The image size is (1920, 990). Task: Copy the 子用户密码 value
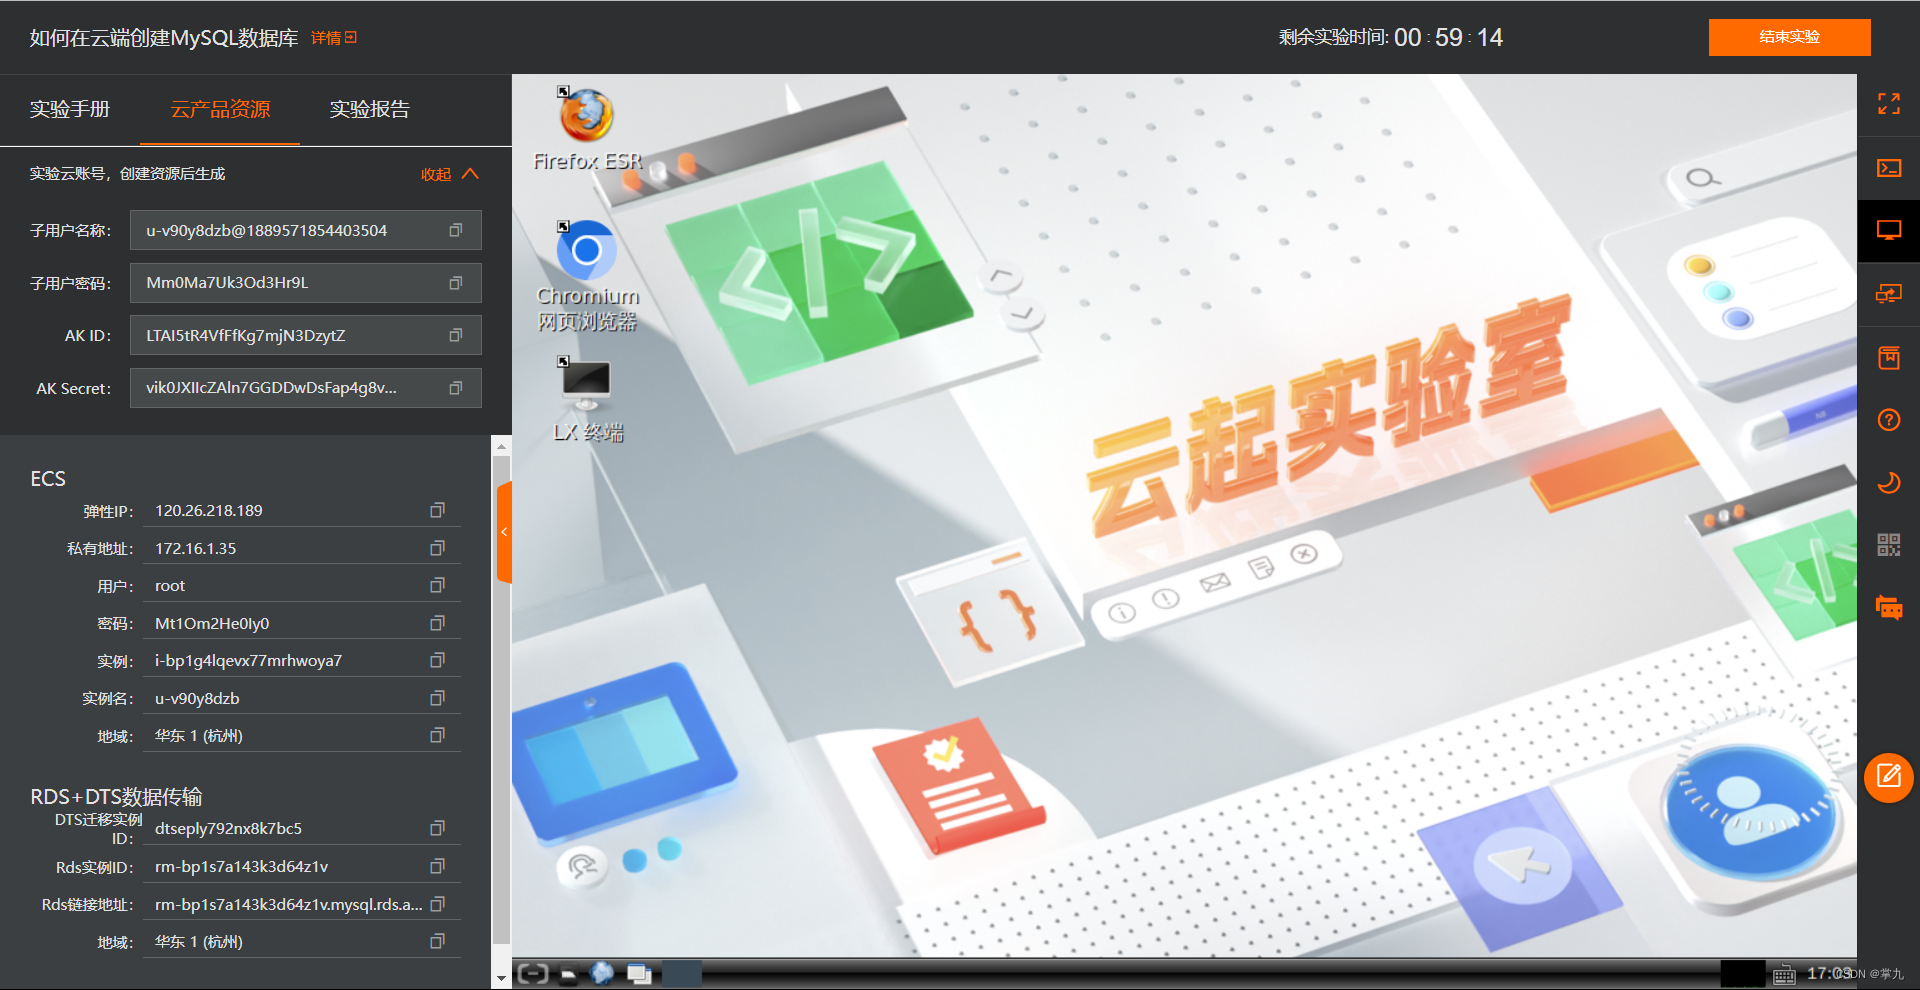click(x=456, y=283)
